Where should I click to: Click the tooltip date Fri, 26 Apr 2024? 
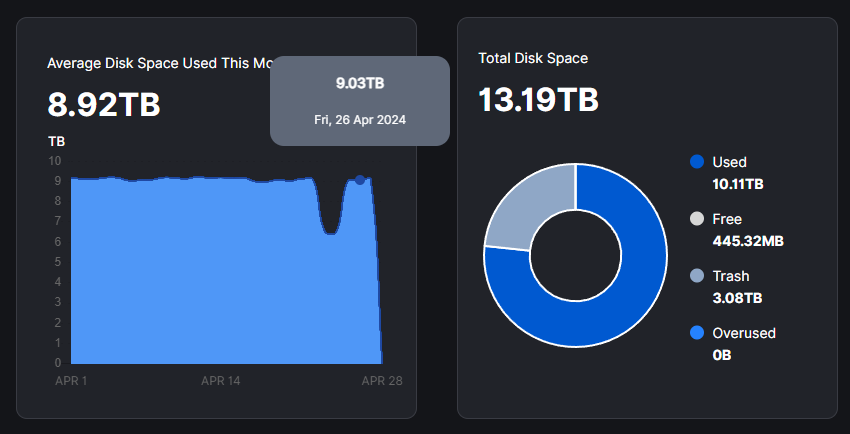tap(360, 119)
